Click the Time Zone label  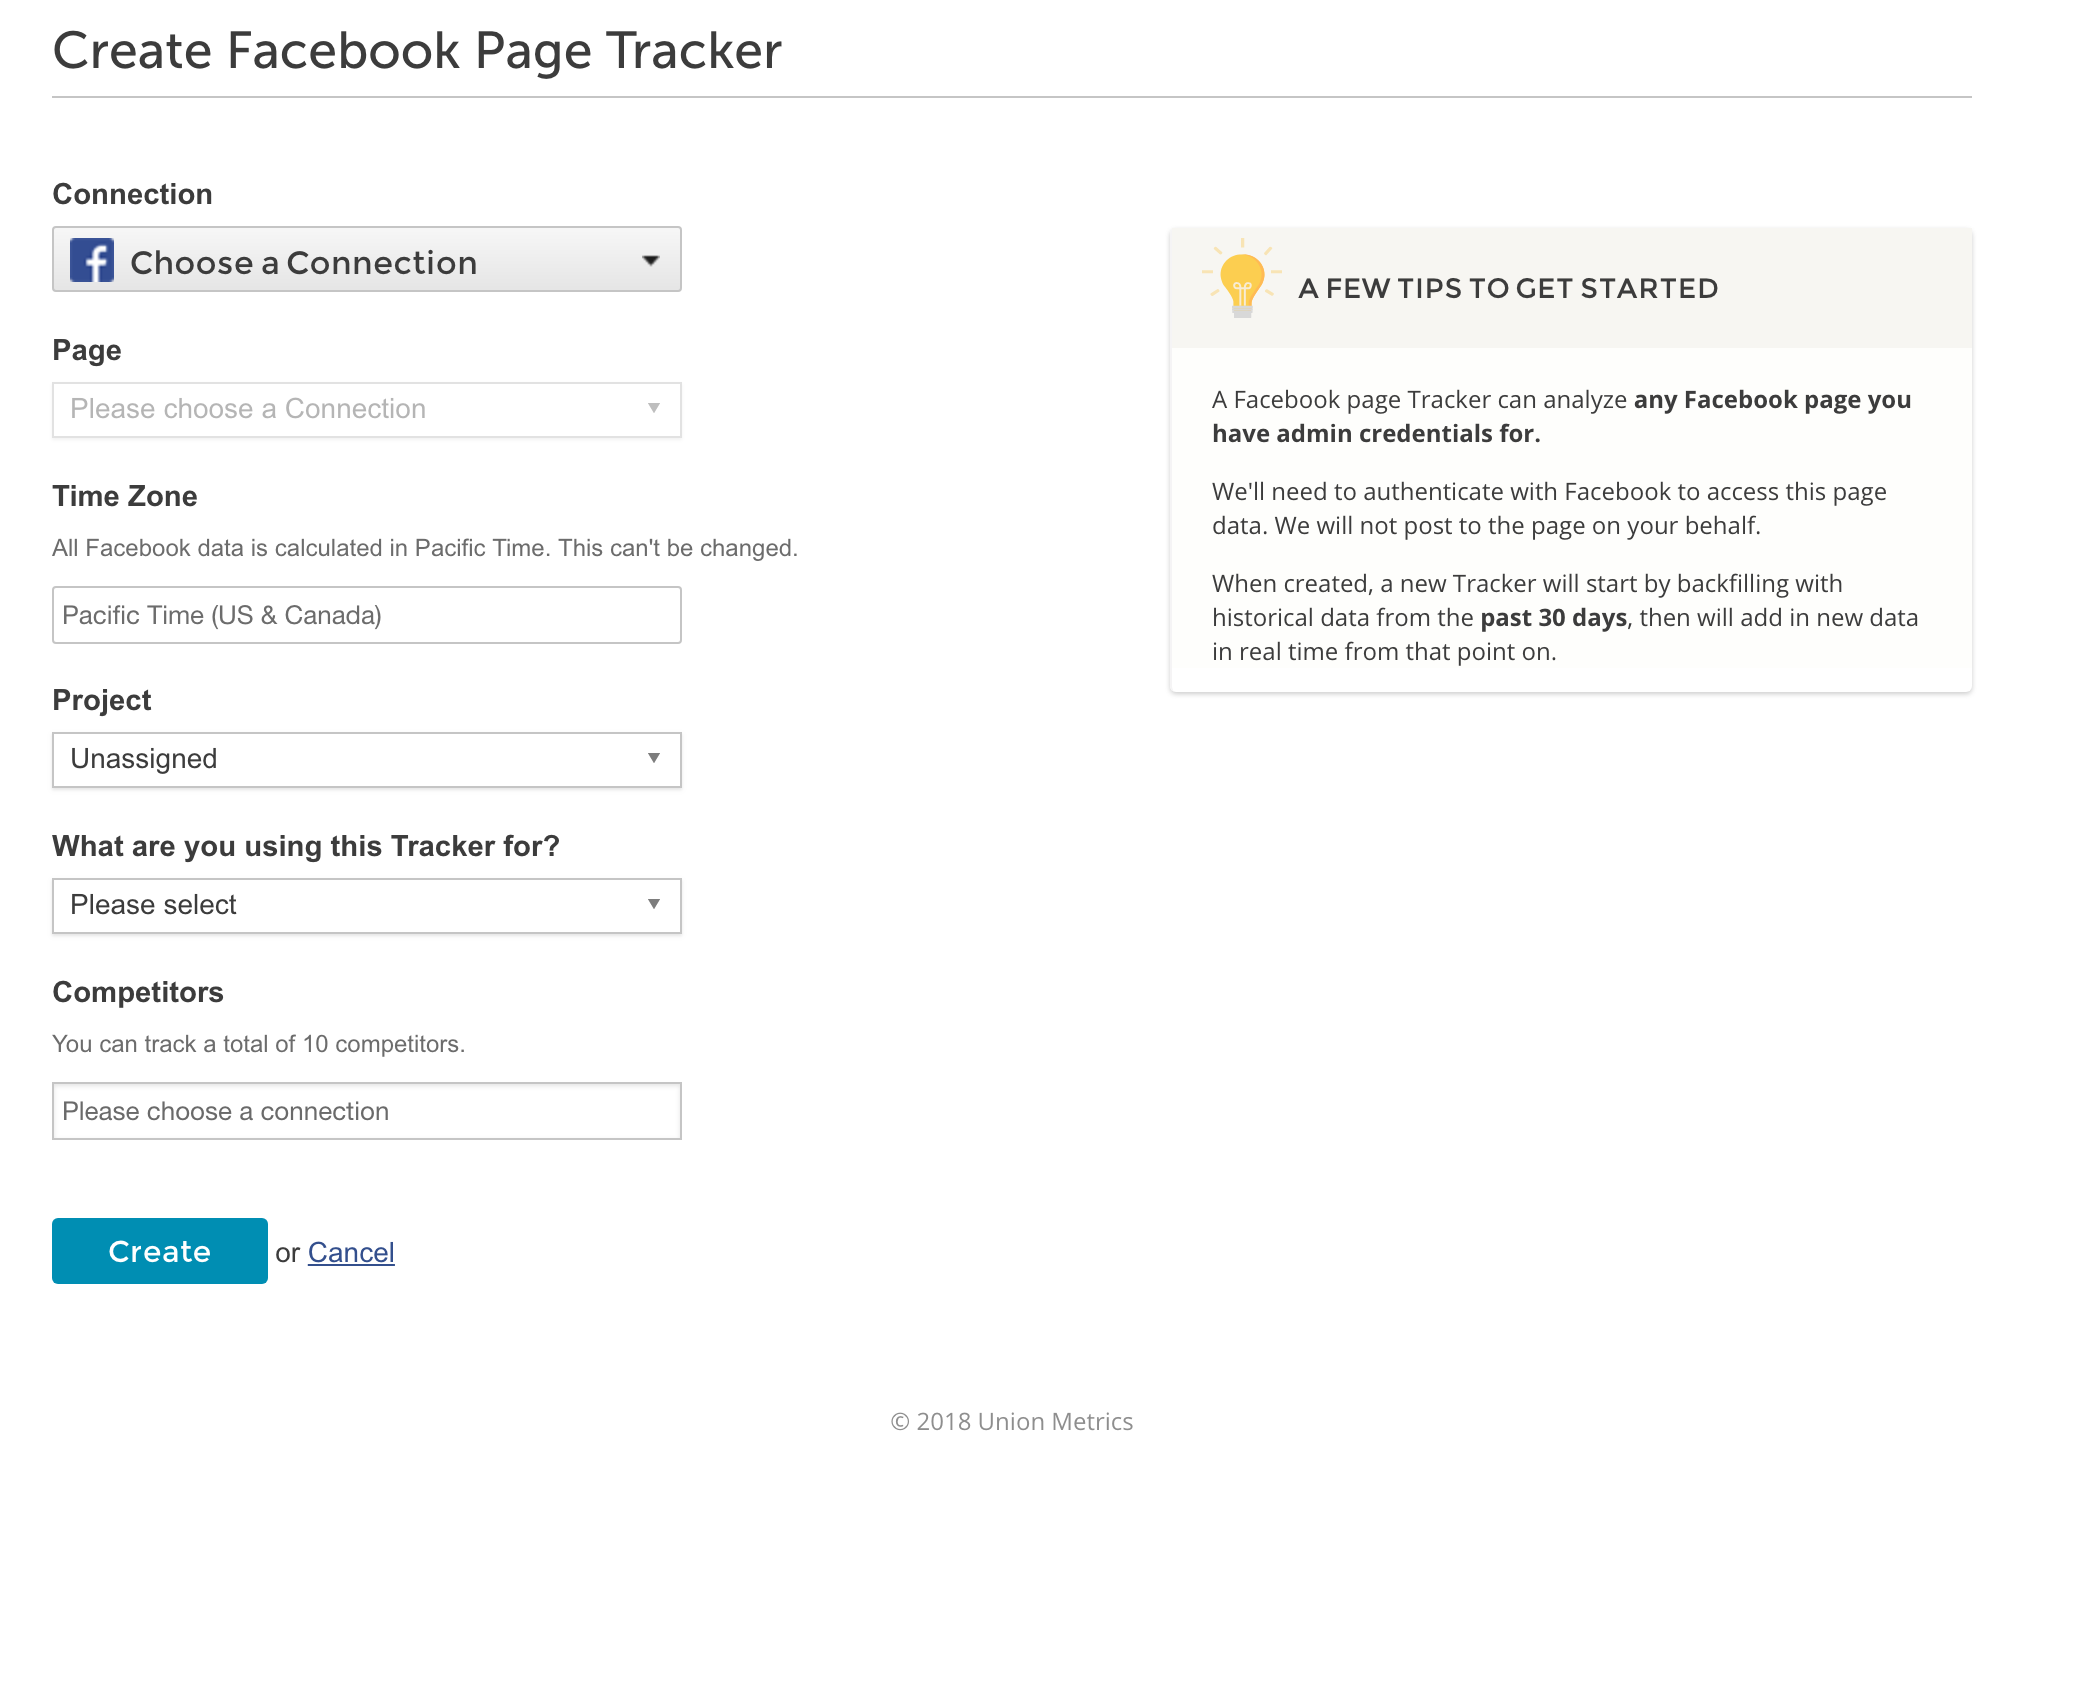tap(125, 496)
